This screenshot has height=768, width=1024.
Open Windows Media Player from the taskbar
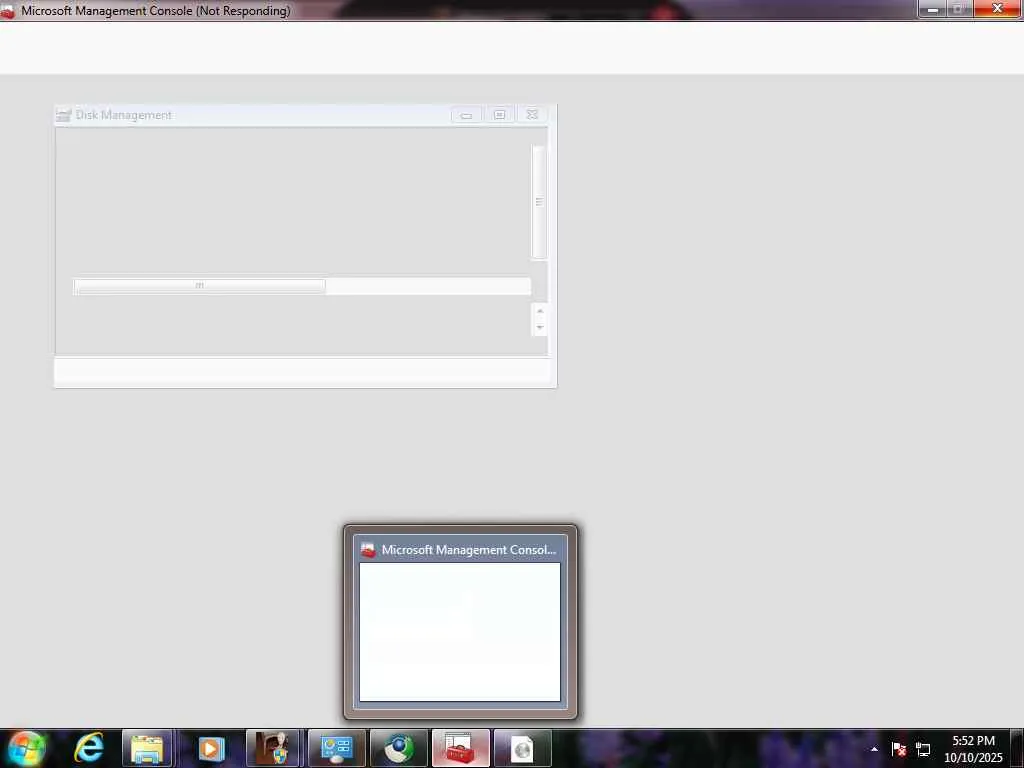point(210,748)
